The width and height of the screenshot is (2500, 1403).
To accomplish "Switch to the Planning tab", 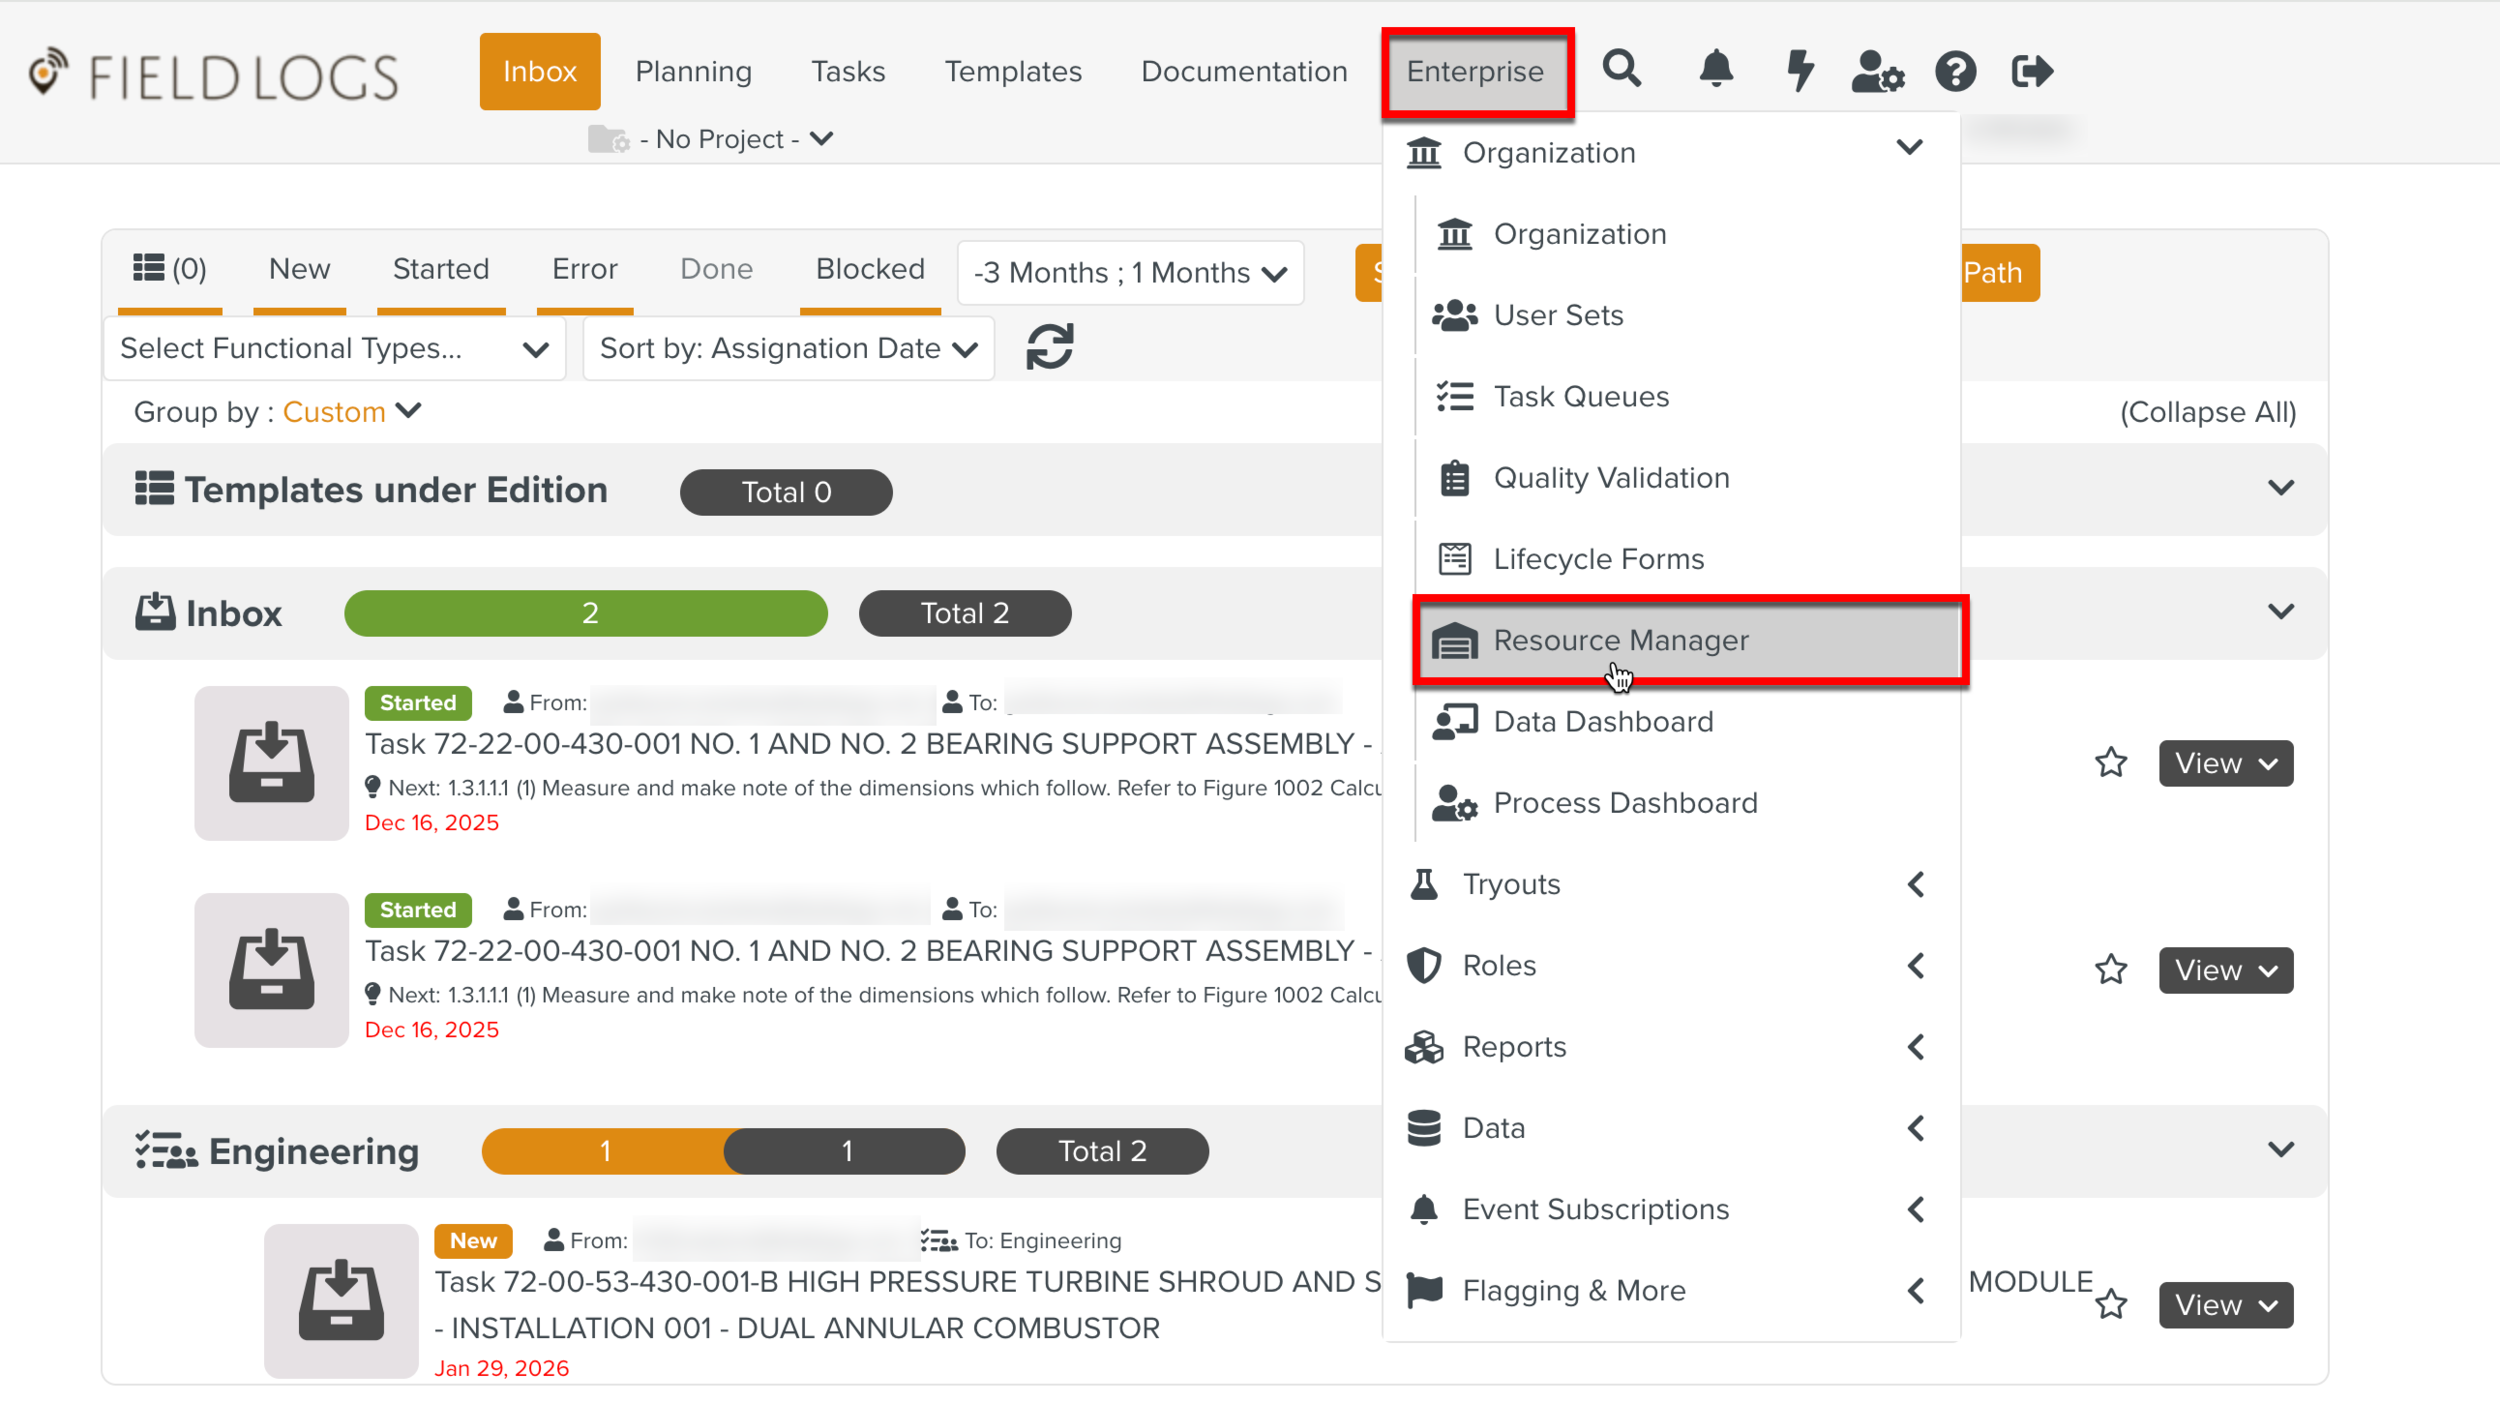I will 693,70.
